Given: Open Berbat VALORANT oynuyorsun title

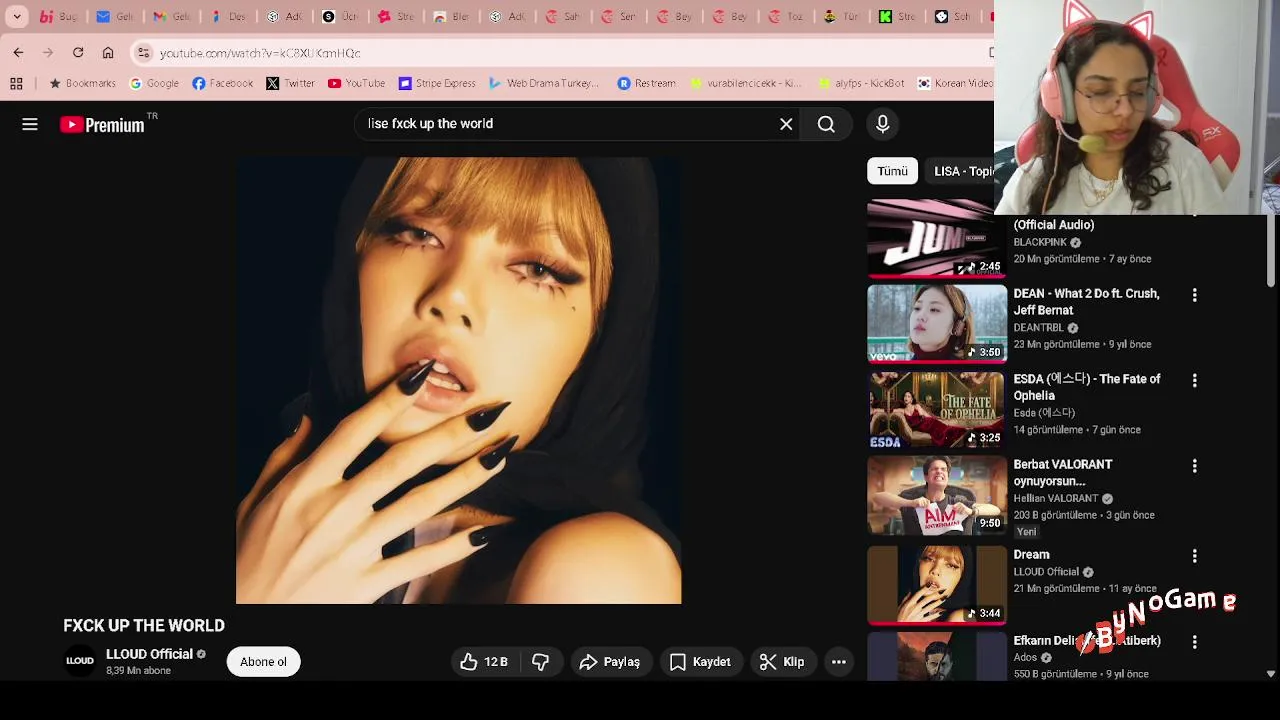Looking at the screenshot, I should tap(1062, 473).
